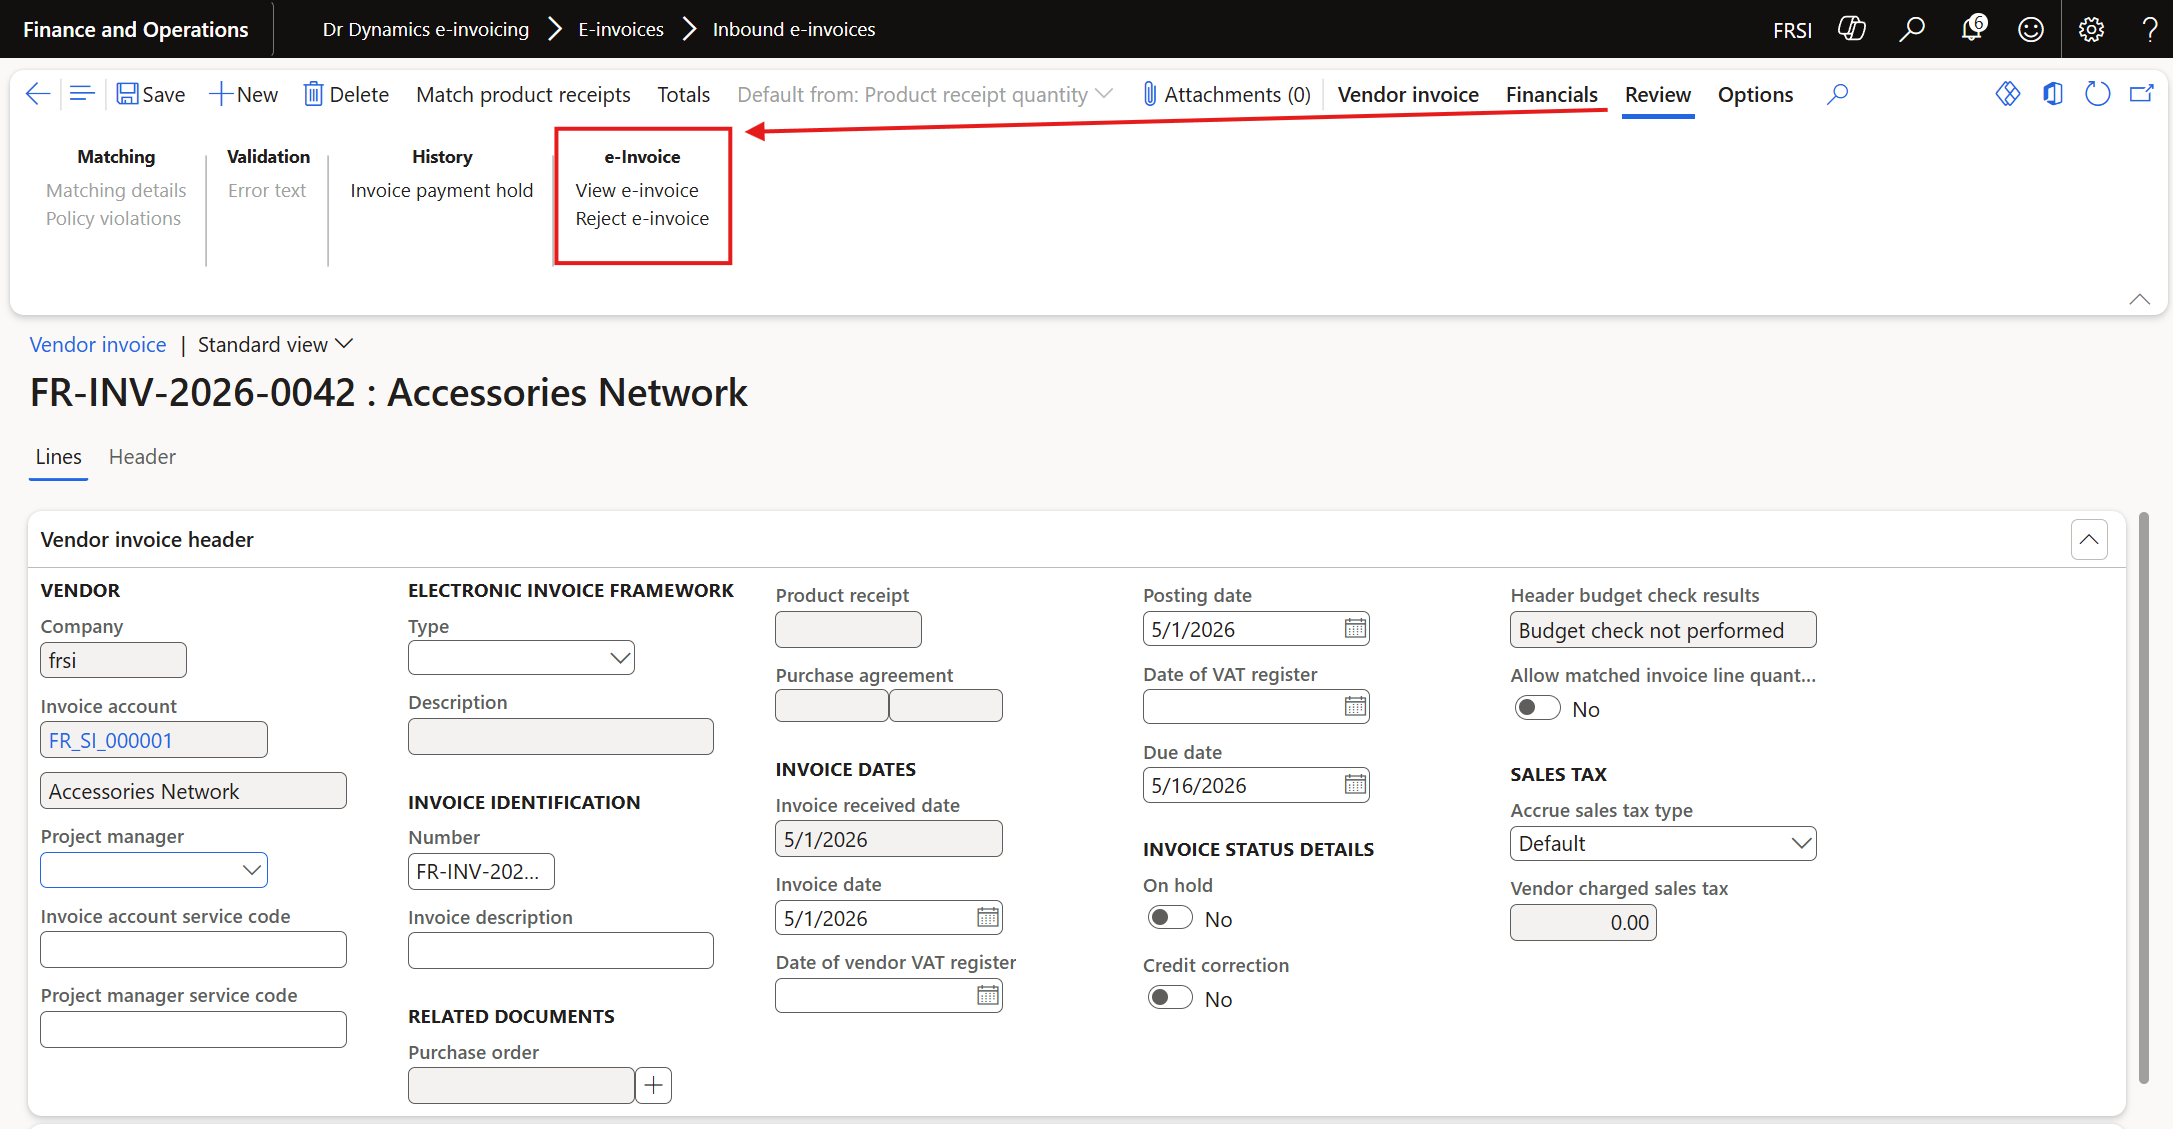Open the Project manager dropdown

tap(252, 870)
